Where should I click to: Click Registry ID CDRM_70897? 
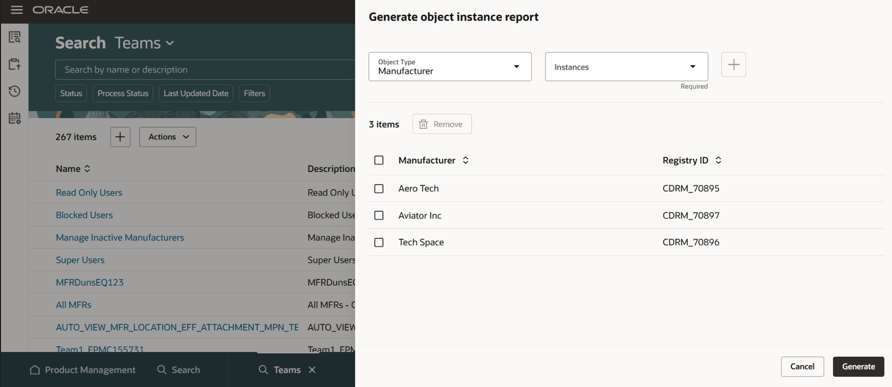[691, 216]
